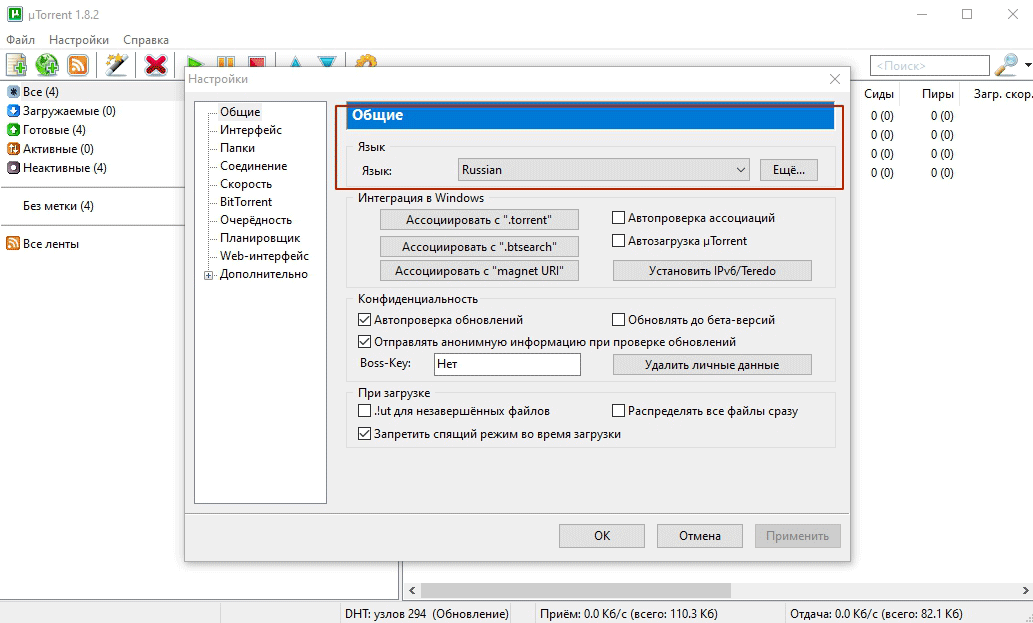The height and width of the screenshot is (623, 1033).
Task: Open the Справка menu
Action: (x=146, y=40)
